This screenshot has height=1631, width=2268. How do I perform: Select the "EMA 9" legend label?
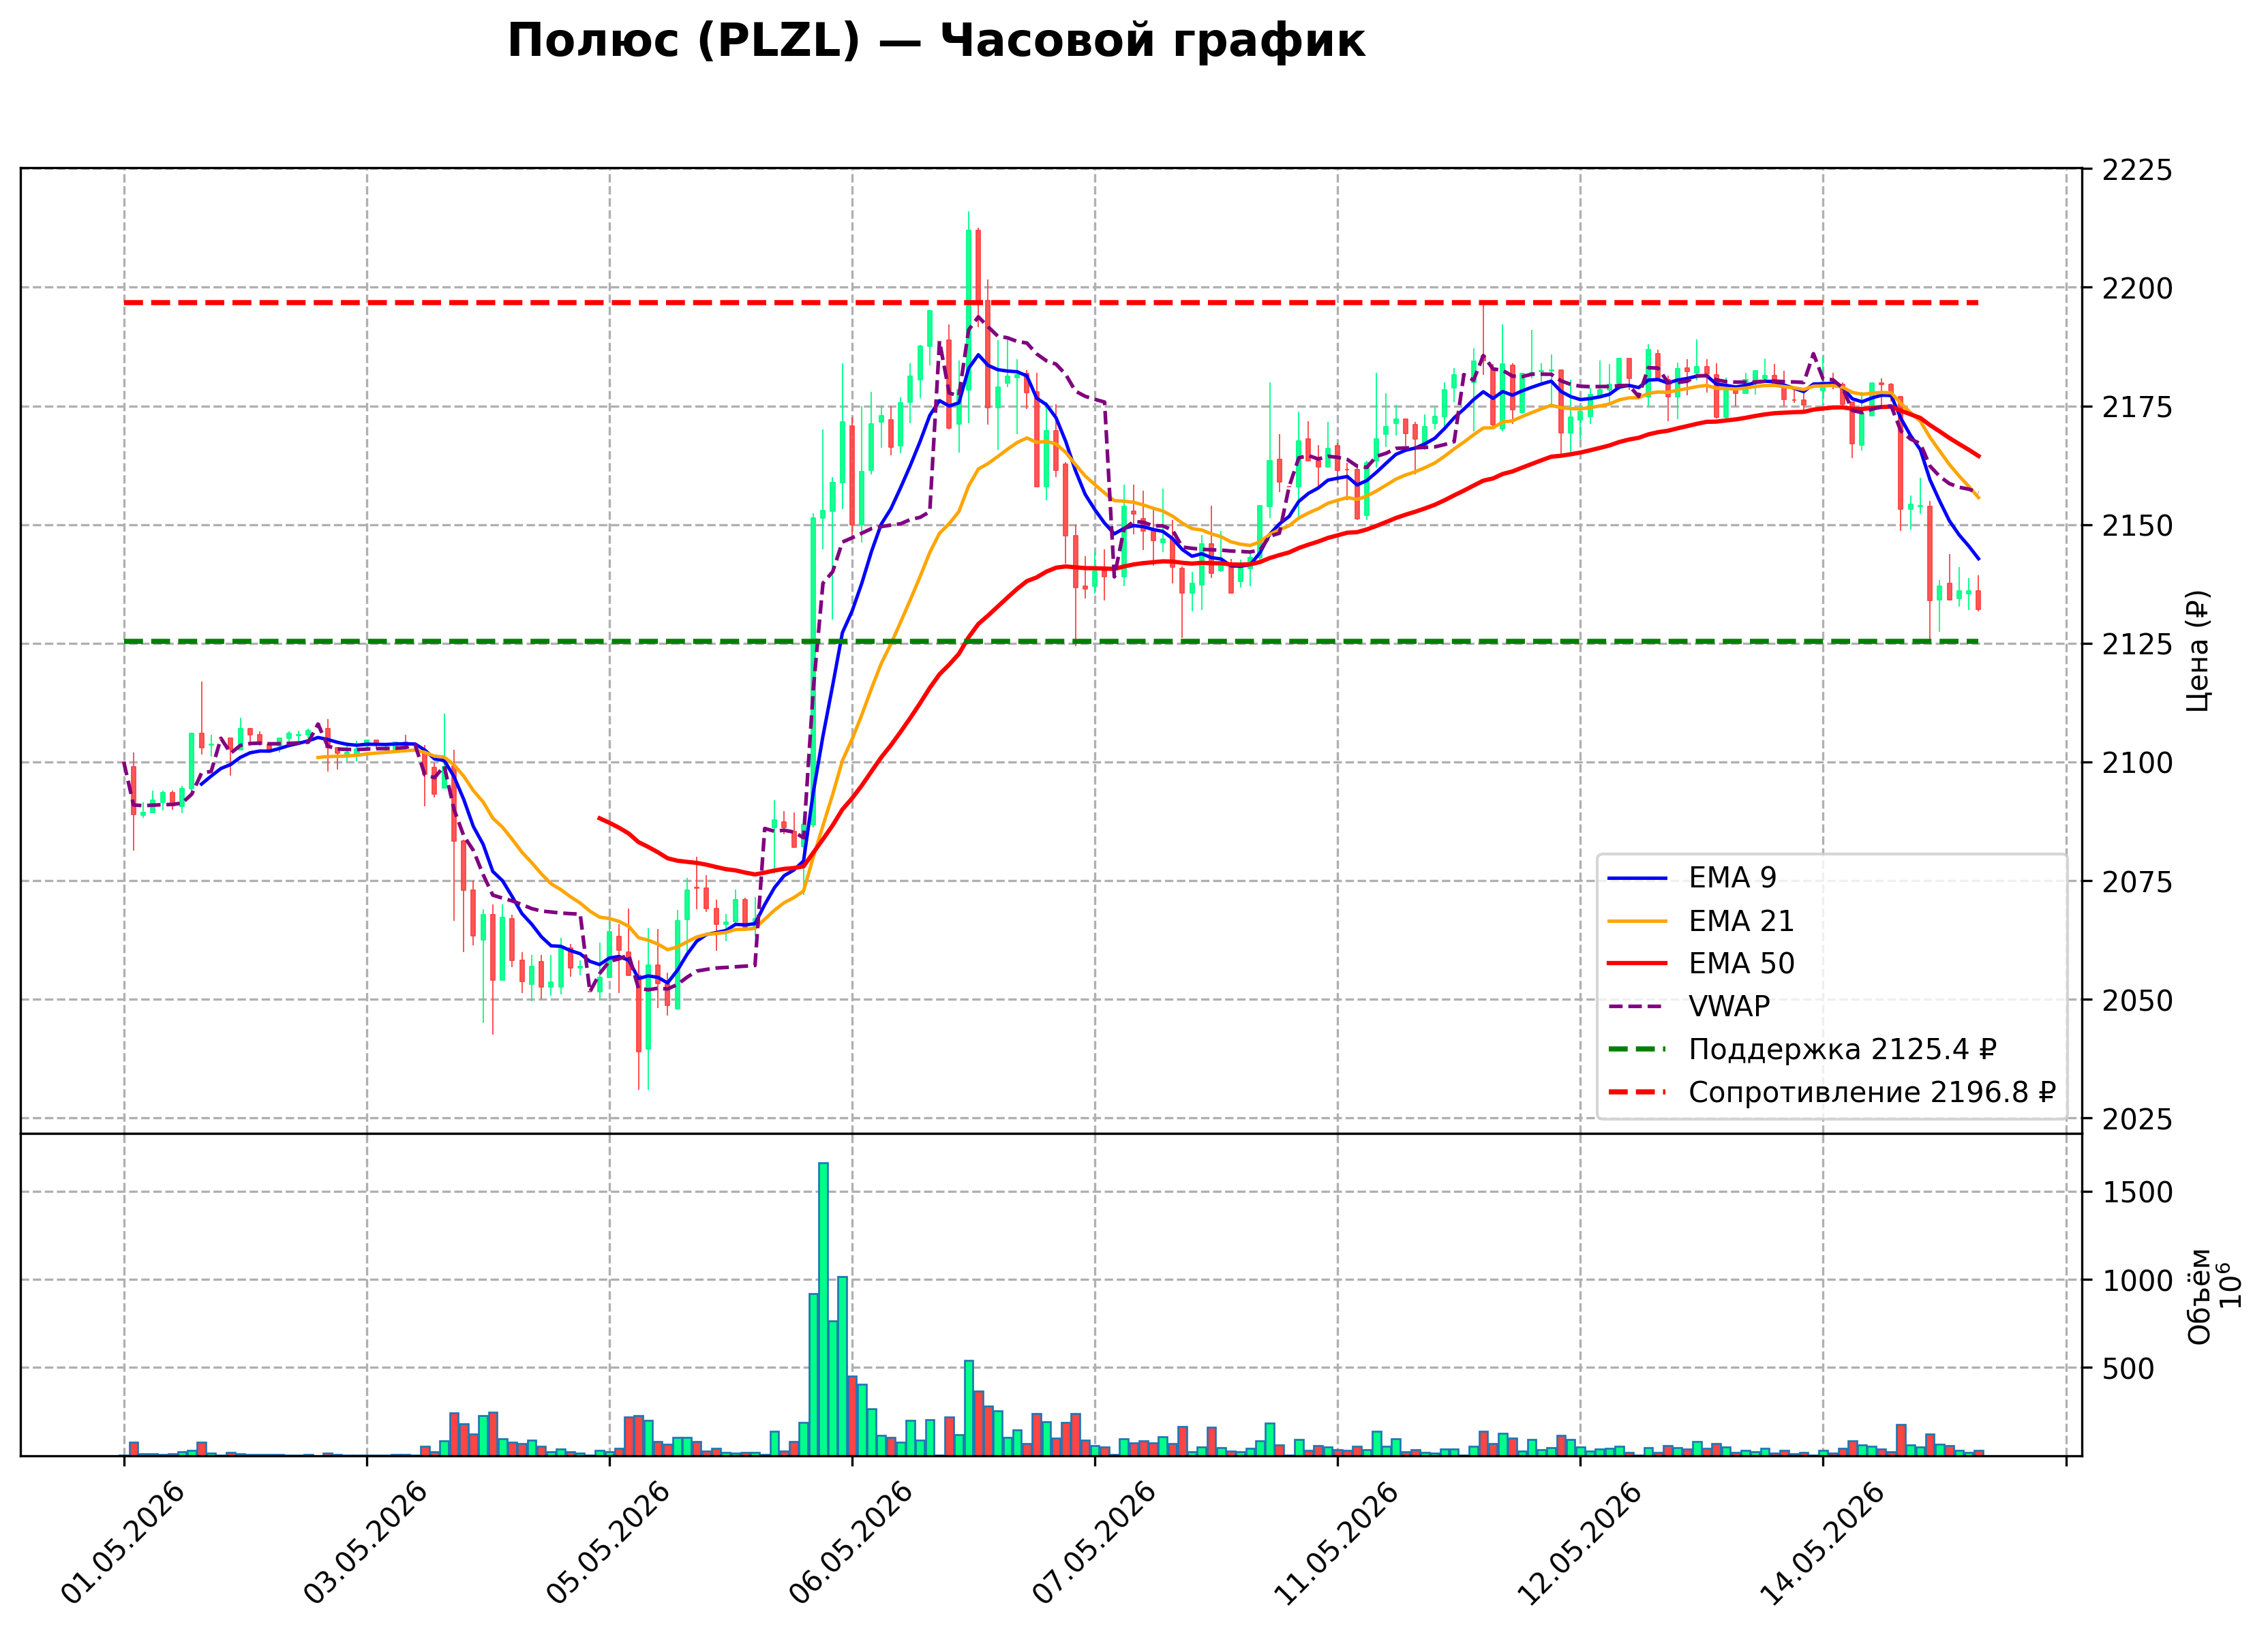pyautogui.click(x=1733, y=878)
